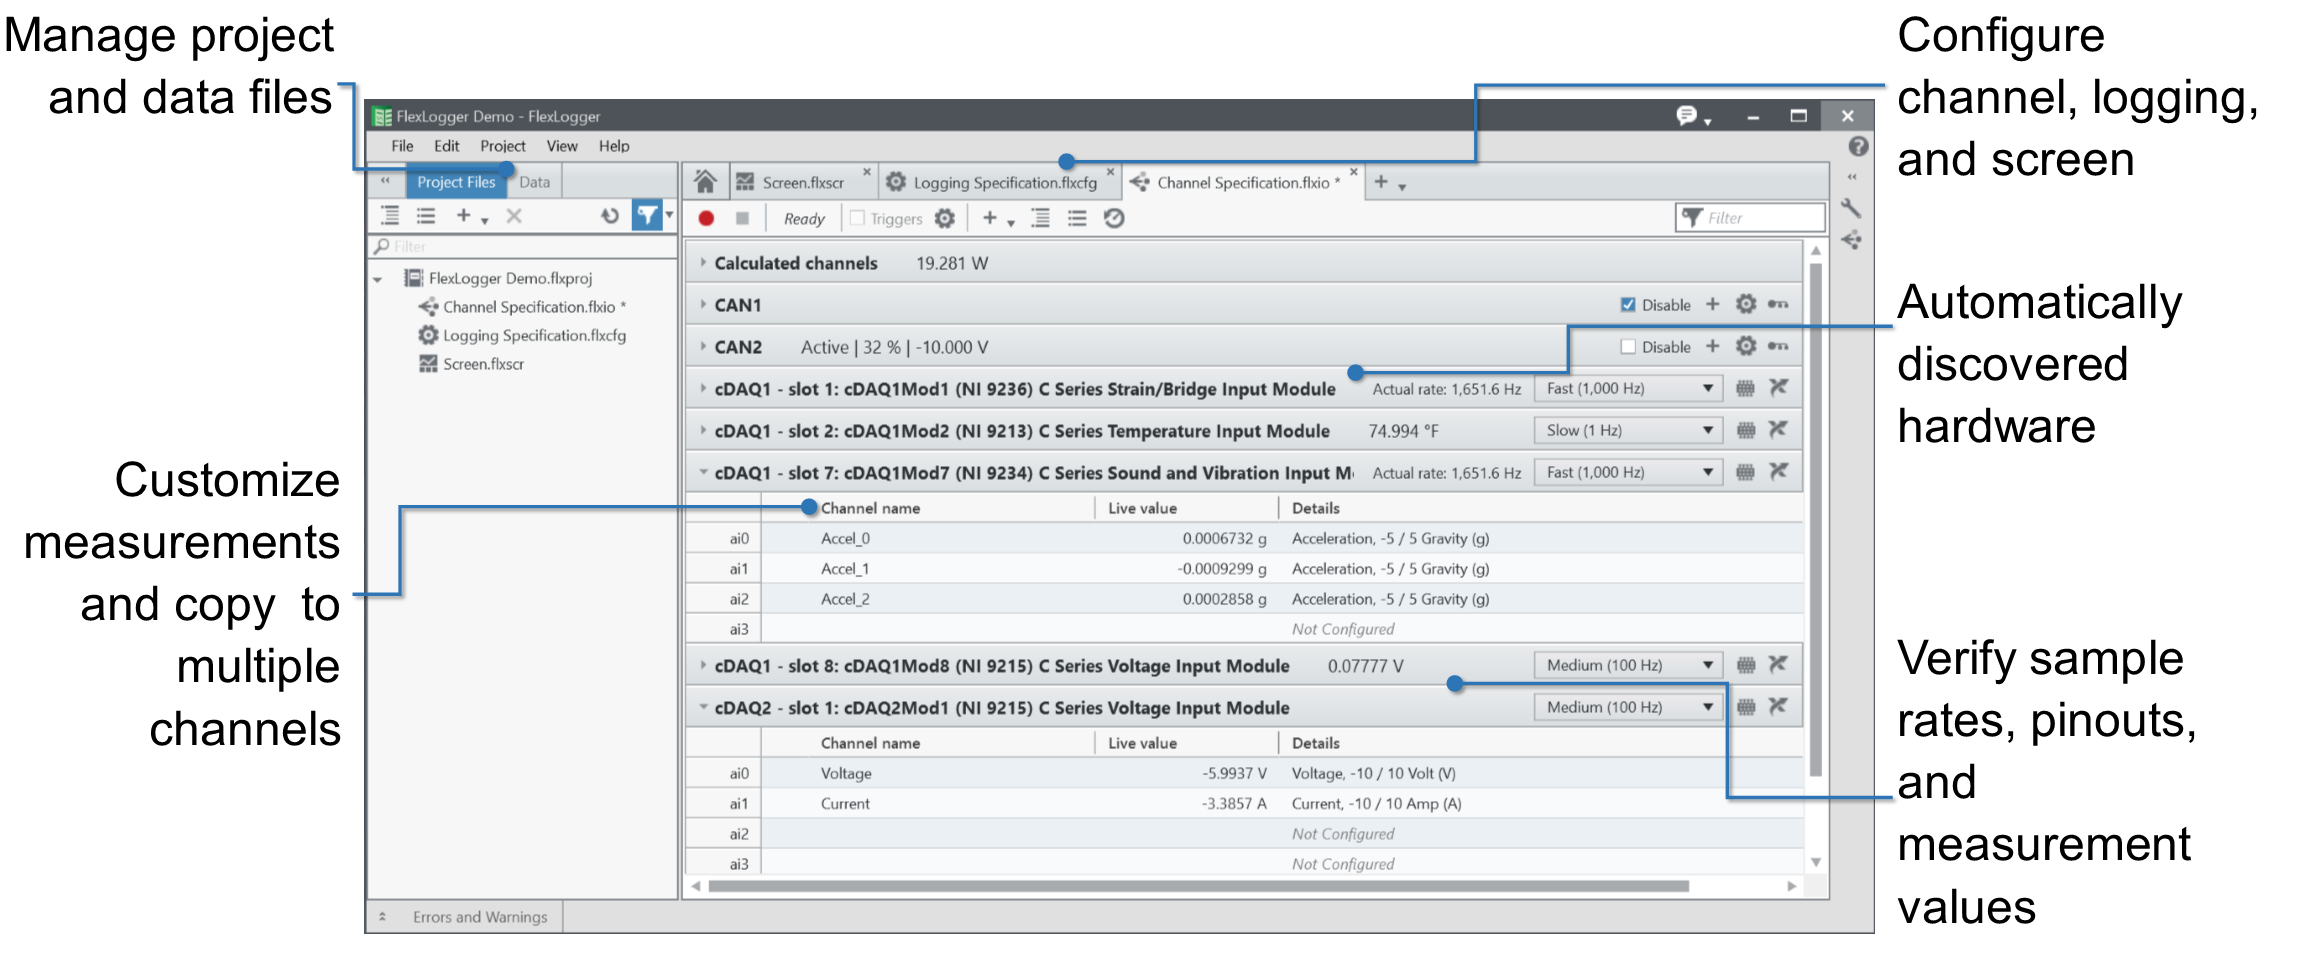Uncheck the CAN1 Disable checkbox
Screen dimensions: 2304x960
tap(1628, 305)
